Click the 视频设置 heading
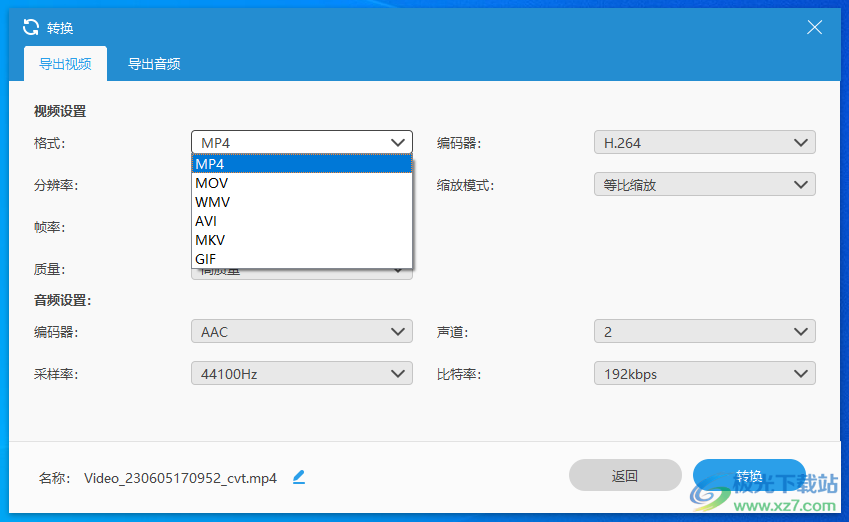This screenshot has height=522, width=849. [60, 112]
